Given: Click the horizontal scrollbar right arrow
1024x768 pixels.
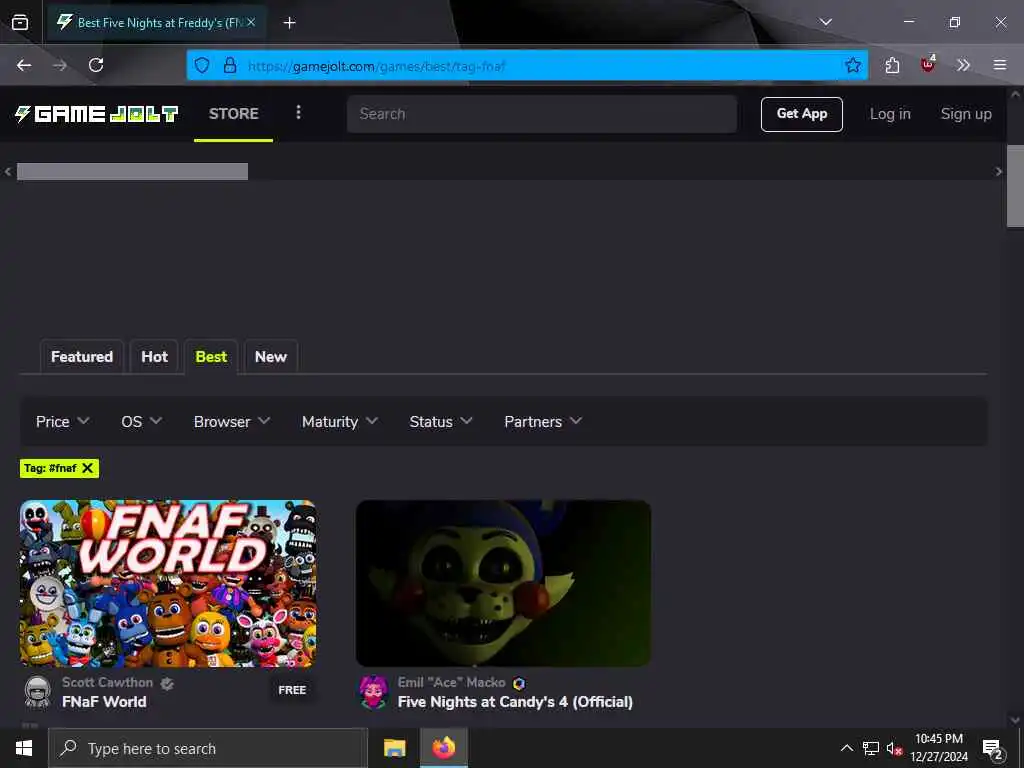Looking at the screenshot, I should 999,172.
